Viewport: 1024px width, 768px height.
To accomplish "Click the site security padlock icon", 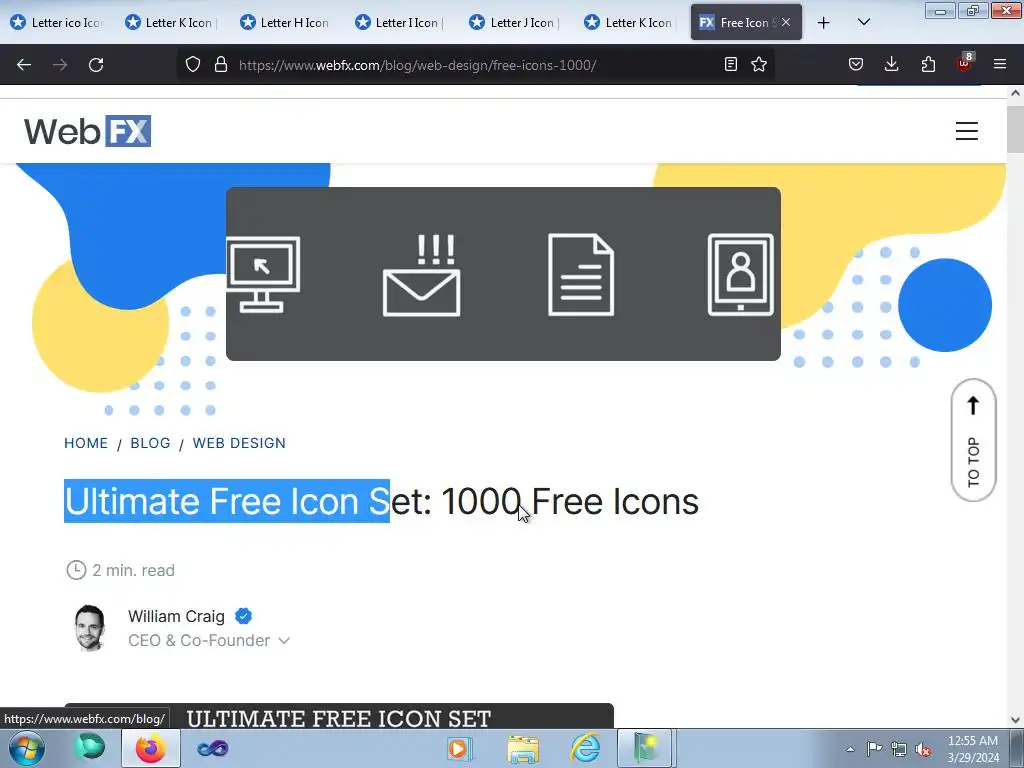I will pyautogui.click(x=221, y=64).
